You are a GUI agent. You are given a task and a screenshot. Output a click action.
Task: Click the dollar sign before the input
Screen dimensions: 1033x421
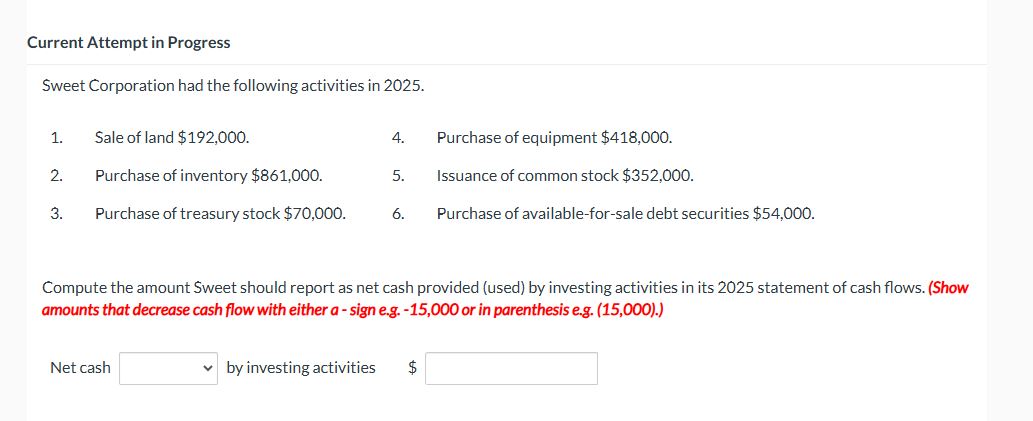click(x=412, y=368)
